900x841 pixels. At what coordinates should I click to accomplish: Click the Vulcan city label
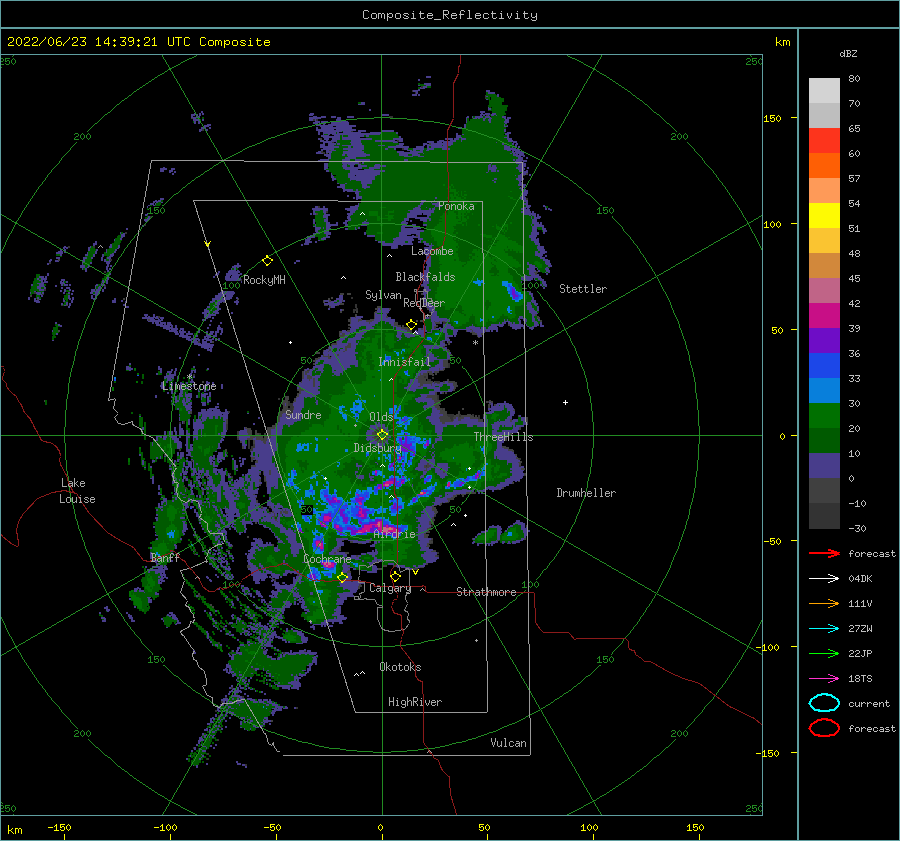[509, 743]
